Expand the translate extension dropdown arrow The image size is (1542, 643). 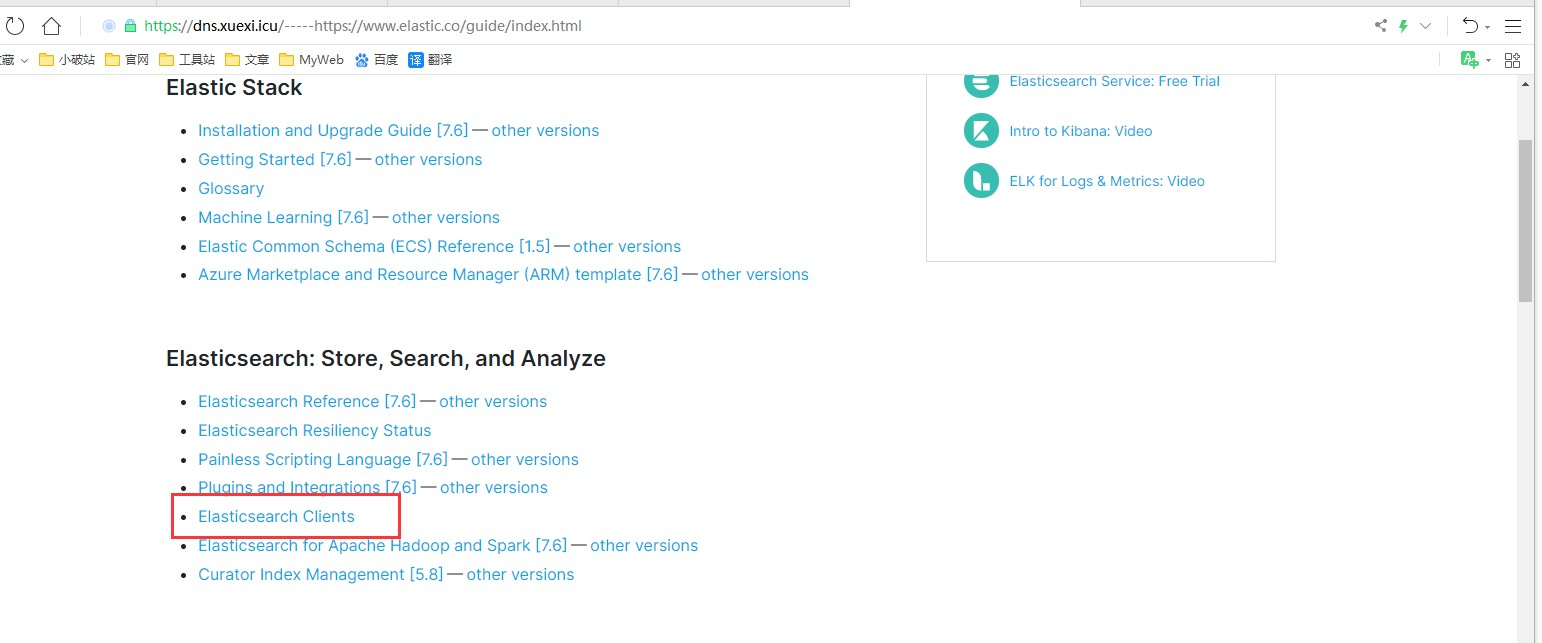[1488, 60]
